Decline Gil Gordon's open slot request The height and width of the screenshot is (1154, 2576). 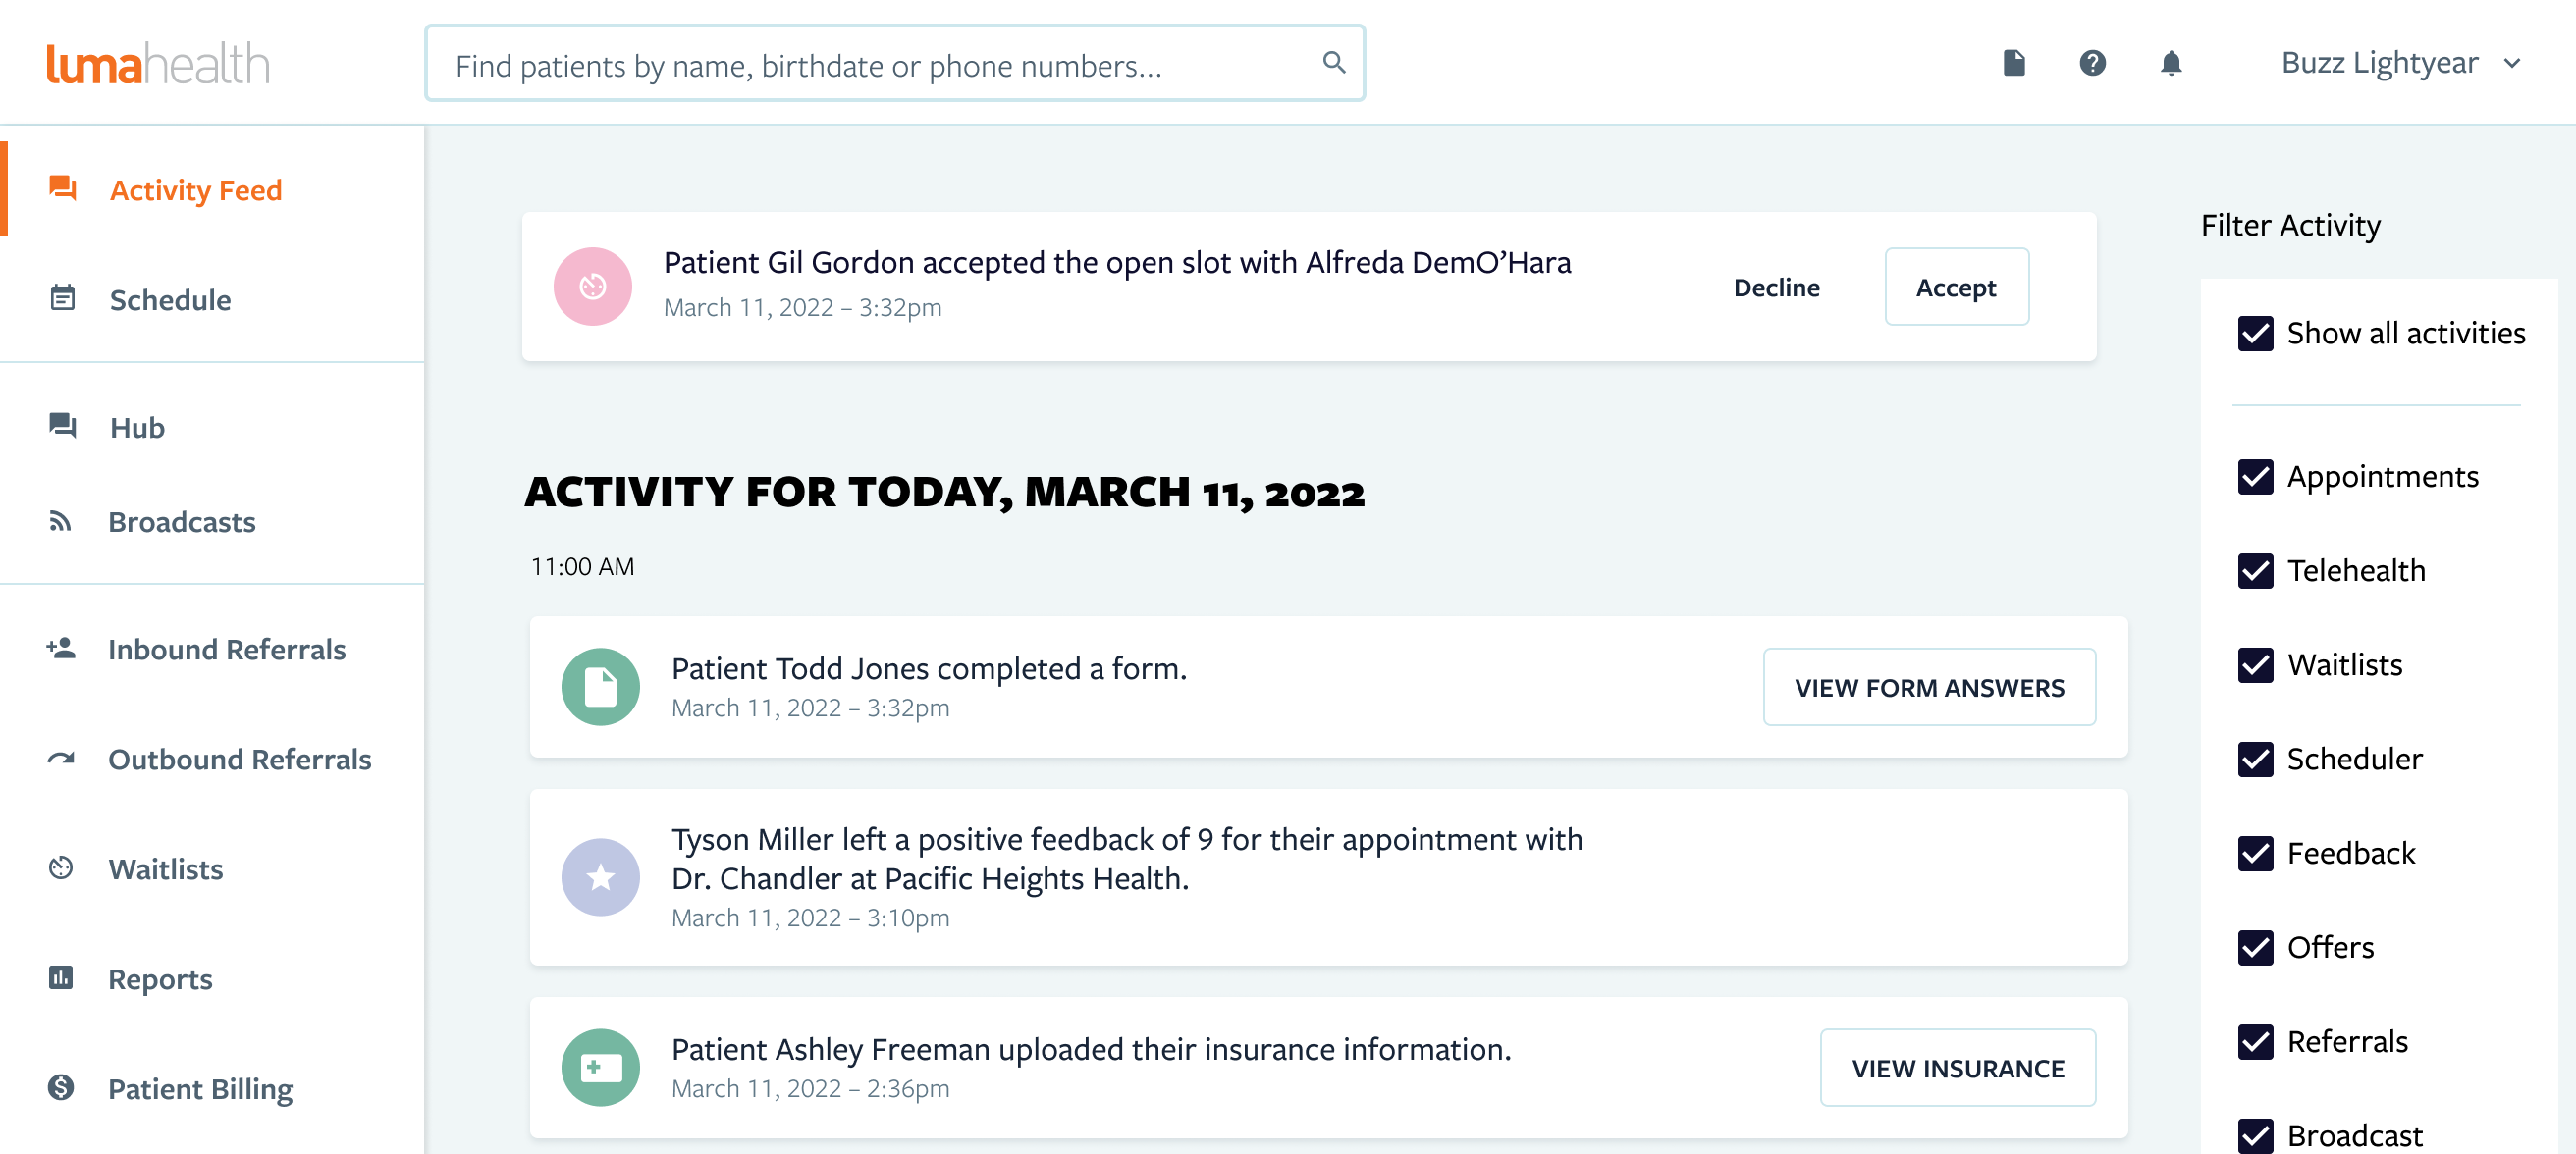[1776, 287]
